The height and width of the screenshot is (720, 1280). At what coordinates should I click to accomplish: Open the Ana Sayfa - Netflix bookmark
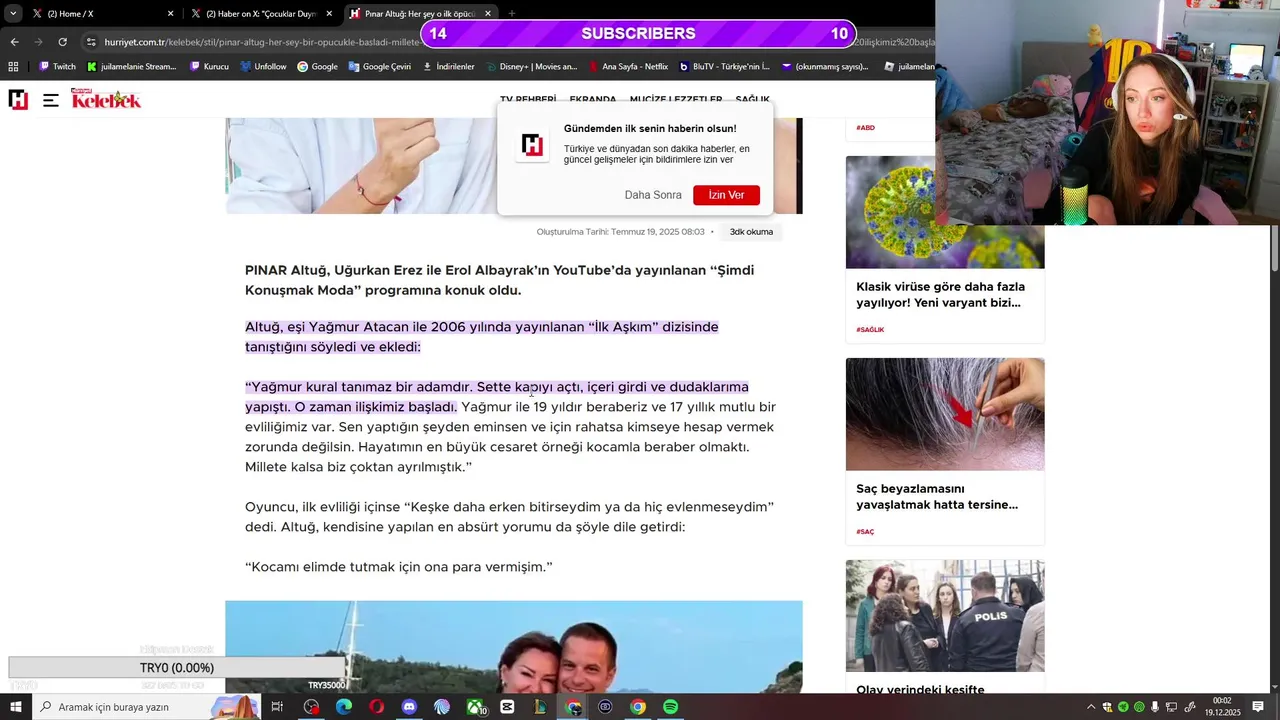click(x=628, y=67)
